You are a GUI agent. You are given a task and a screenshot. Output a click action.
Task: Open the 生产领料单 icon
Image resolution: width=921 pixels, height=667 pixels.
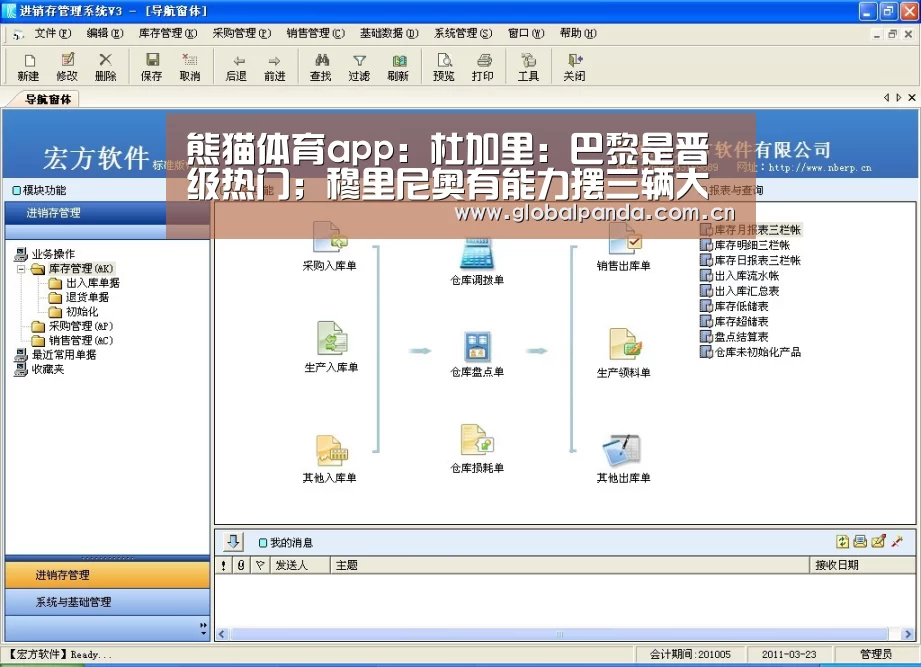[x=623, y=353]
